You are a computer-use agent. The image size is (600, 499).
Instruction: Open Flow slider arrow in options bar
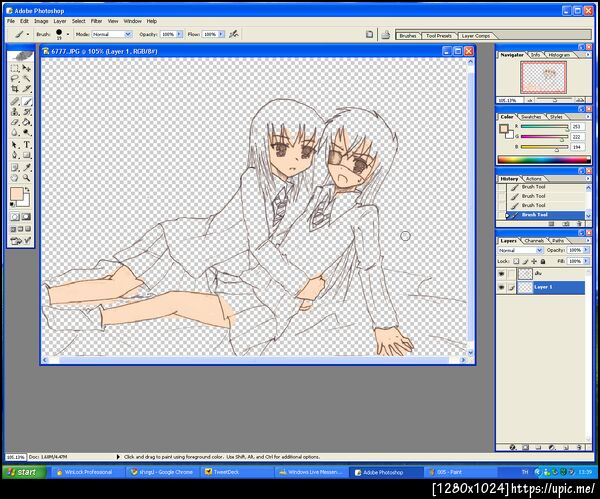221,34
